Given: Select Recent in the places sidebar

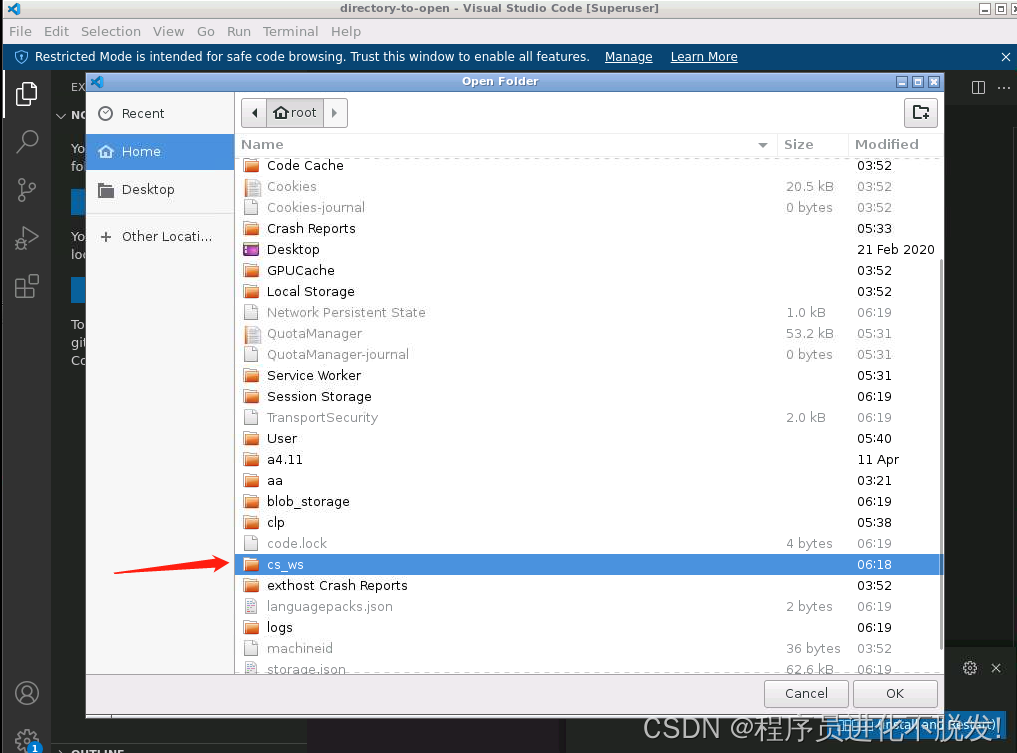Looking at the screenshot, I should pos(160,114).
